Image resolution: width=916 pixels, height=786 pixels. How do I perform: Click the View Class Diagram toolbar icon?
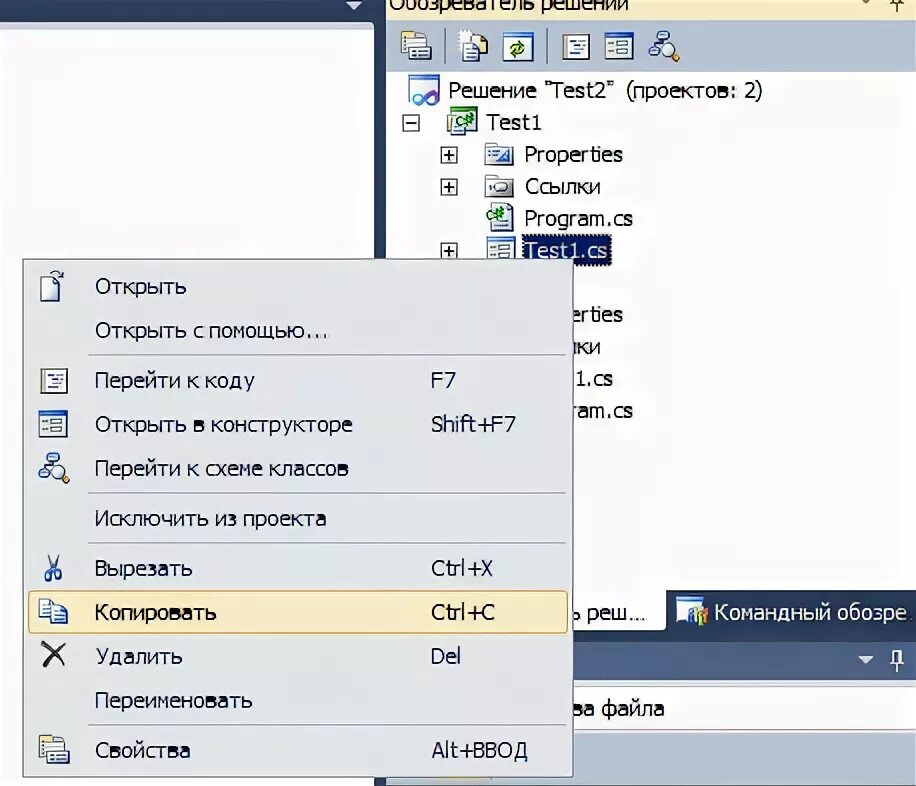[664, 46]
